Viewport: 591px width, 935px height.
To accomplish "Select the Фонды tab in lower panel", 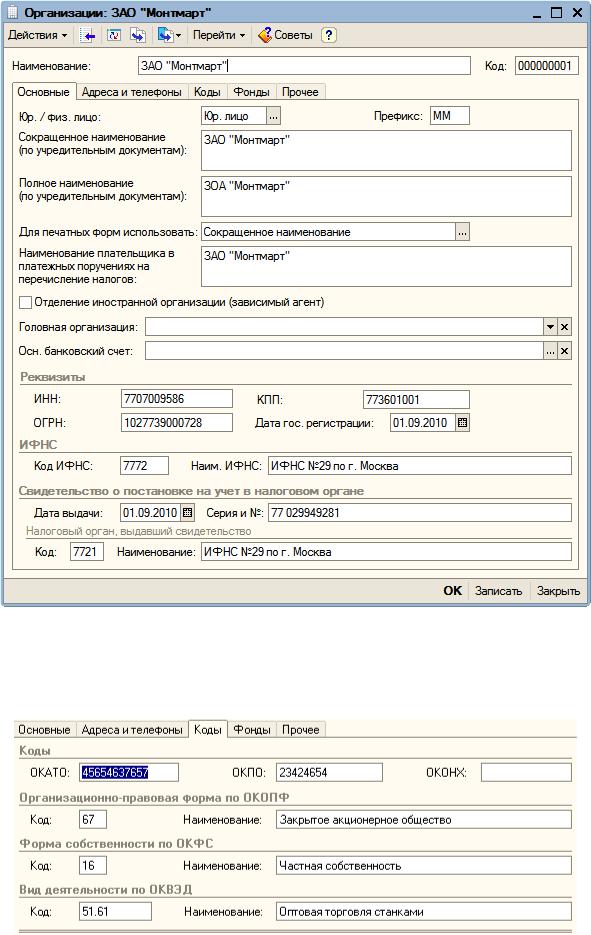I will 251,730.
